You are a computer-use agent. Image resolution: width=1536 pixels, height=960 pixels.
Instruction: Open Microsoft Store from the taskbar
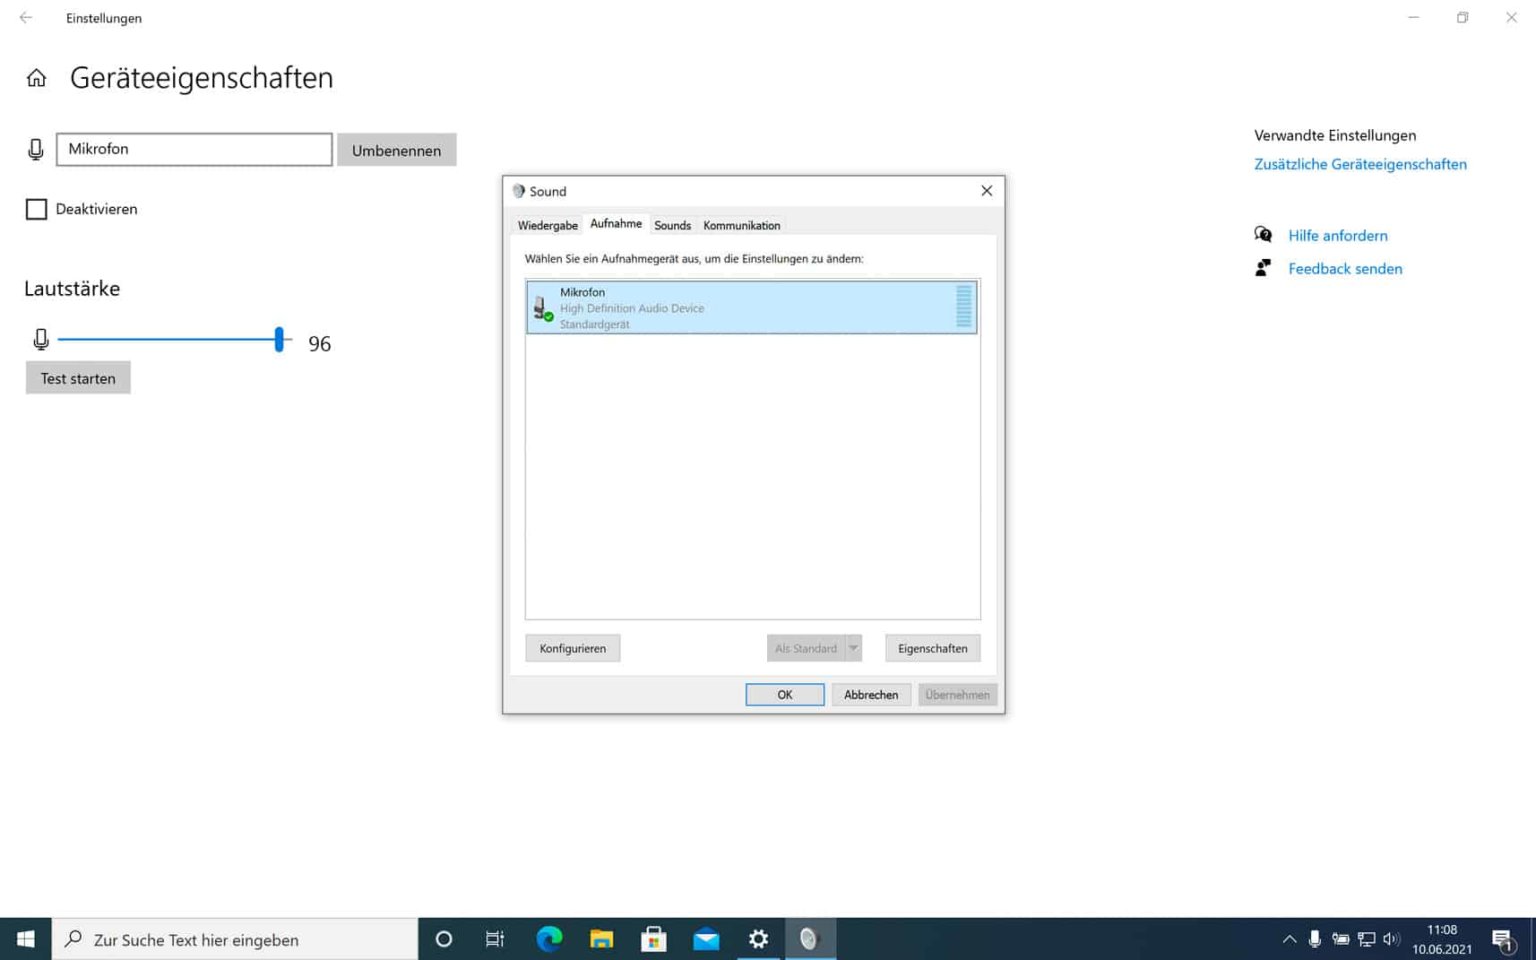tap(654, 939)
